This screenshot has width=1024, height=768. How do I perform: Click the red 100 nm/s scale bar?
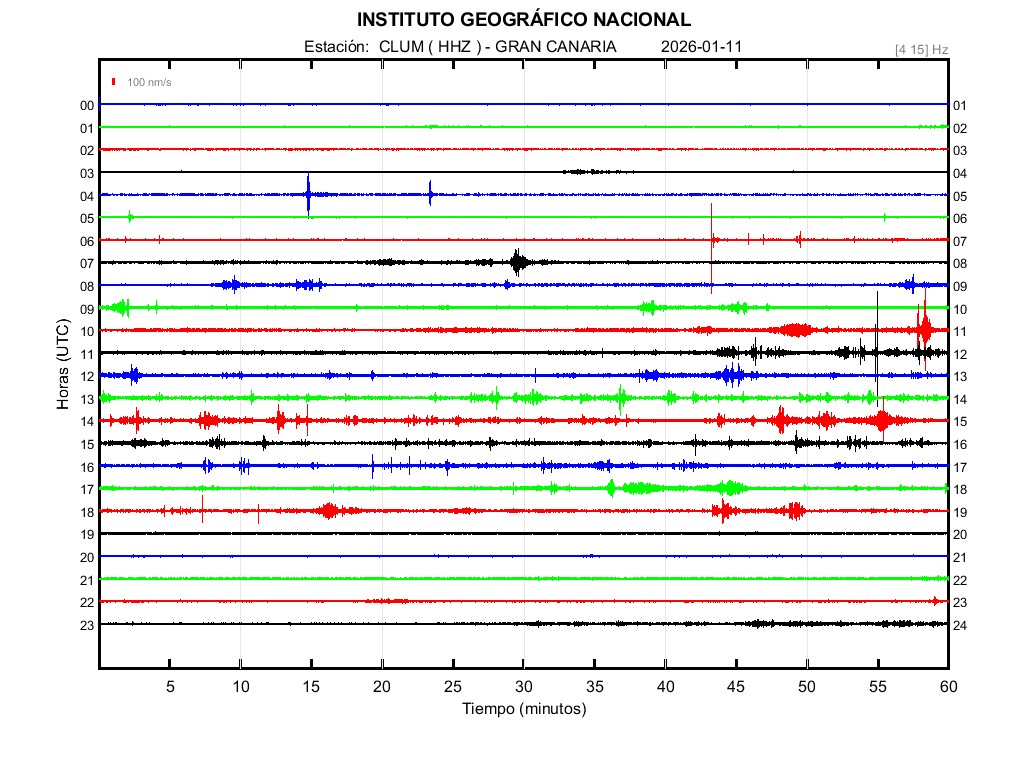(x=115, y=82)
